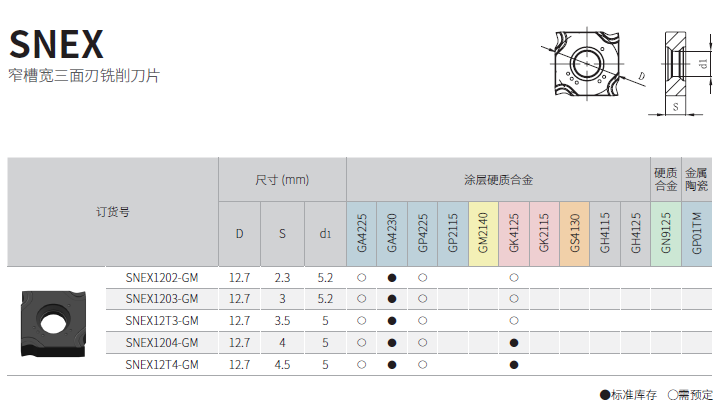Select the 涂层硬质合金 header group
724x410 pixels.
498,180
